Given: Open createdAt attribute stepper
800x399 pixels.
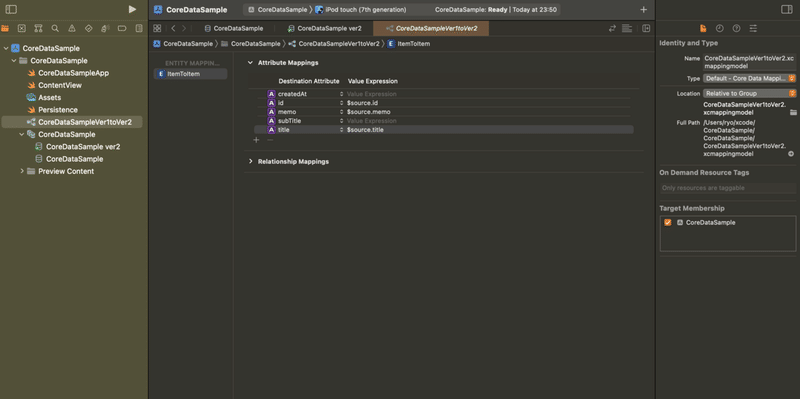Looking at the screenshot, I should pos(342,94).
